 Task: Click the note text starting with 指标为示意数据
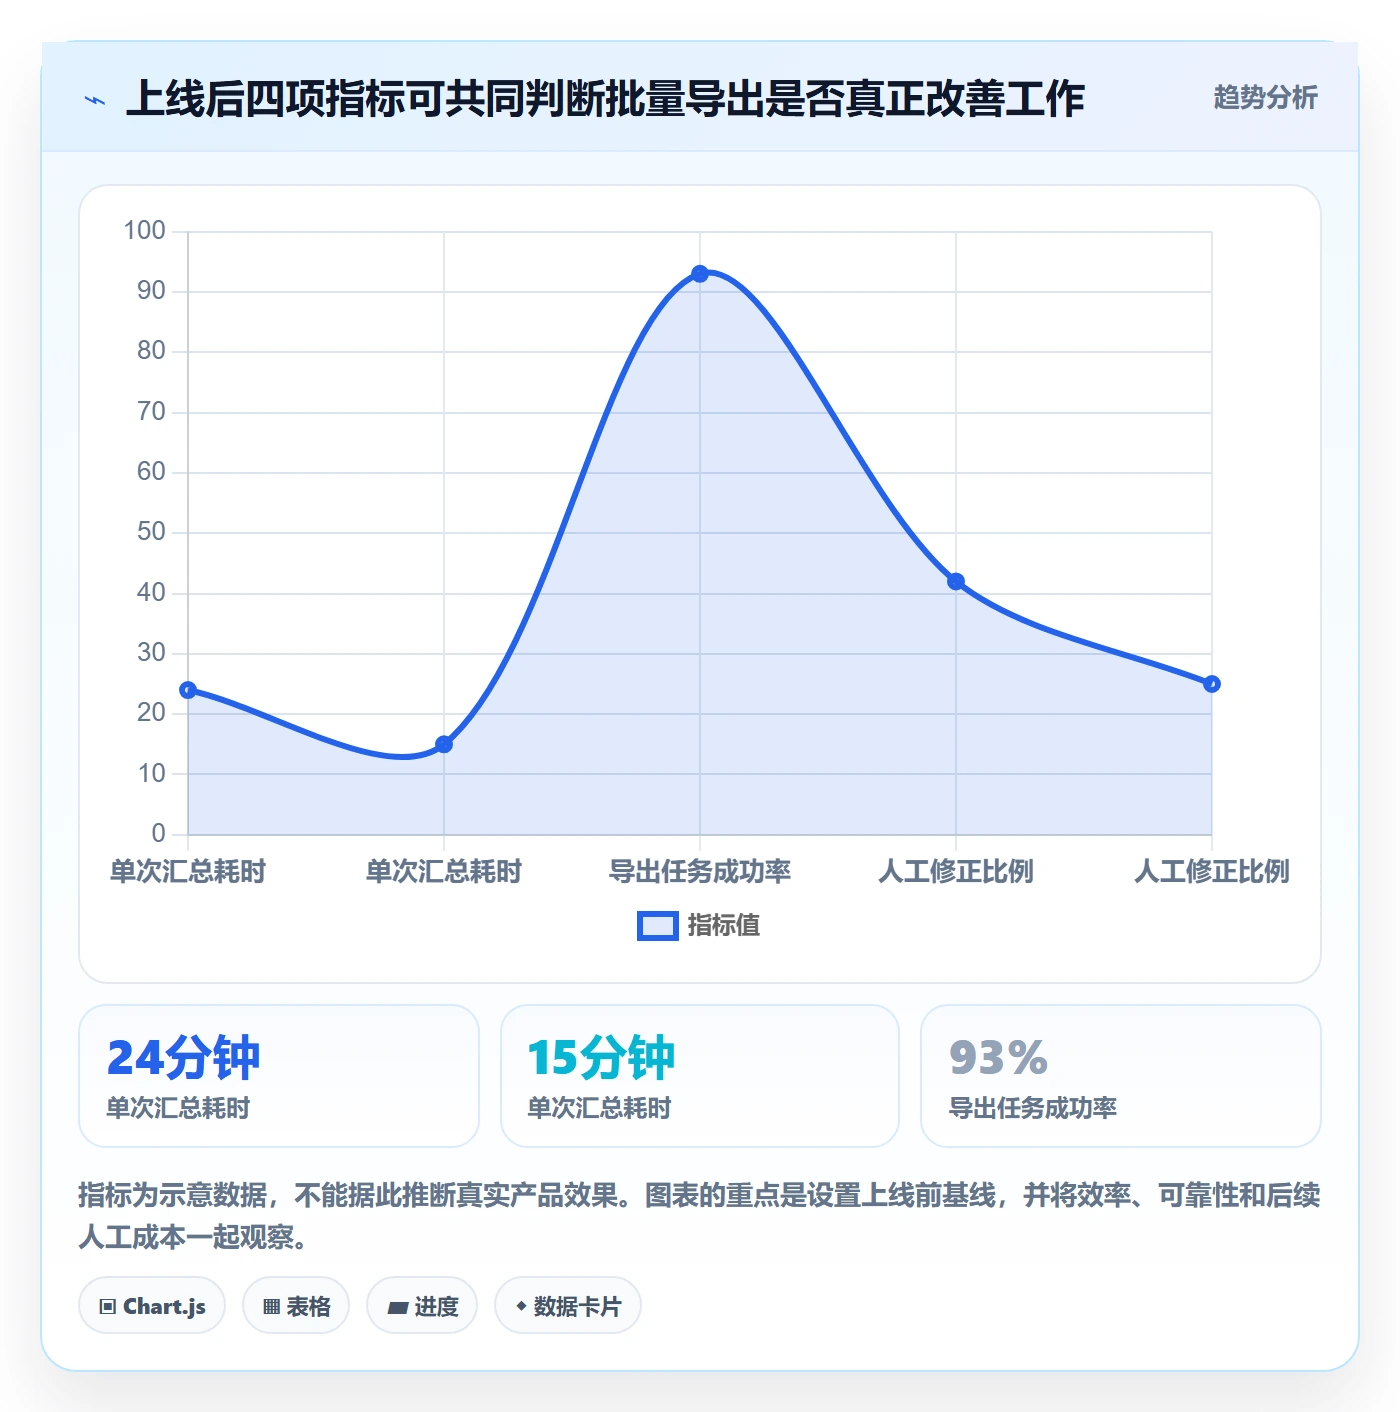[700, 1216]
